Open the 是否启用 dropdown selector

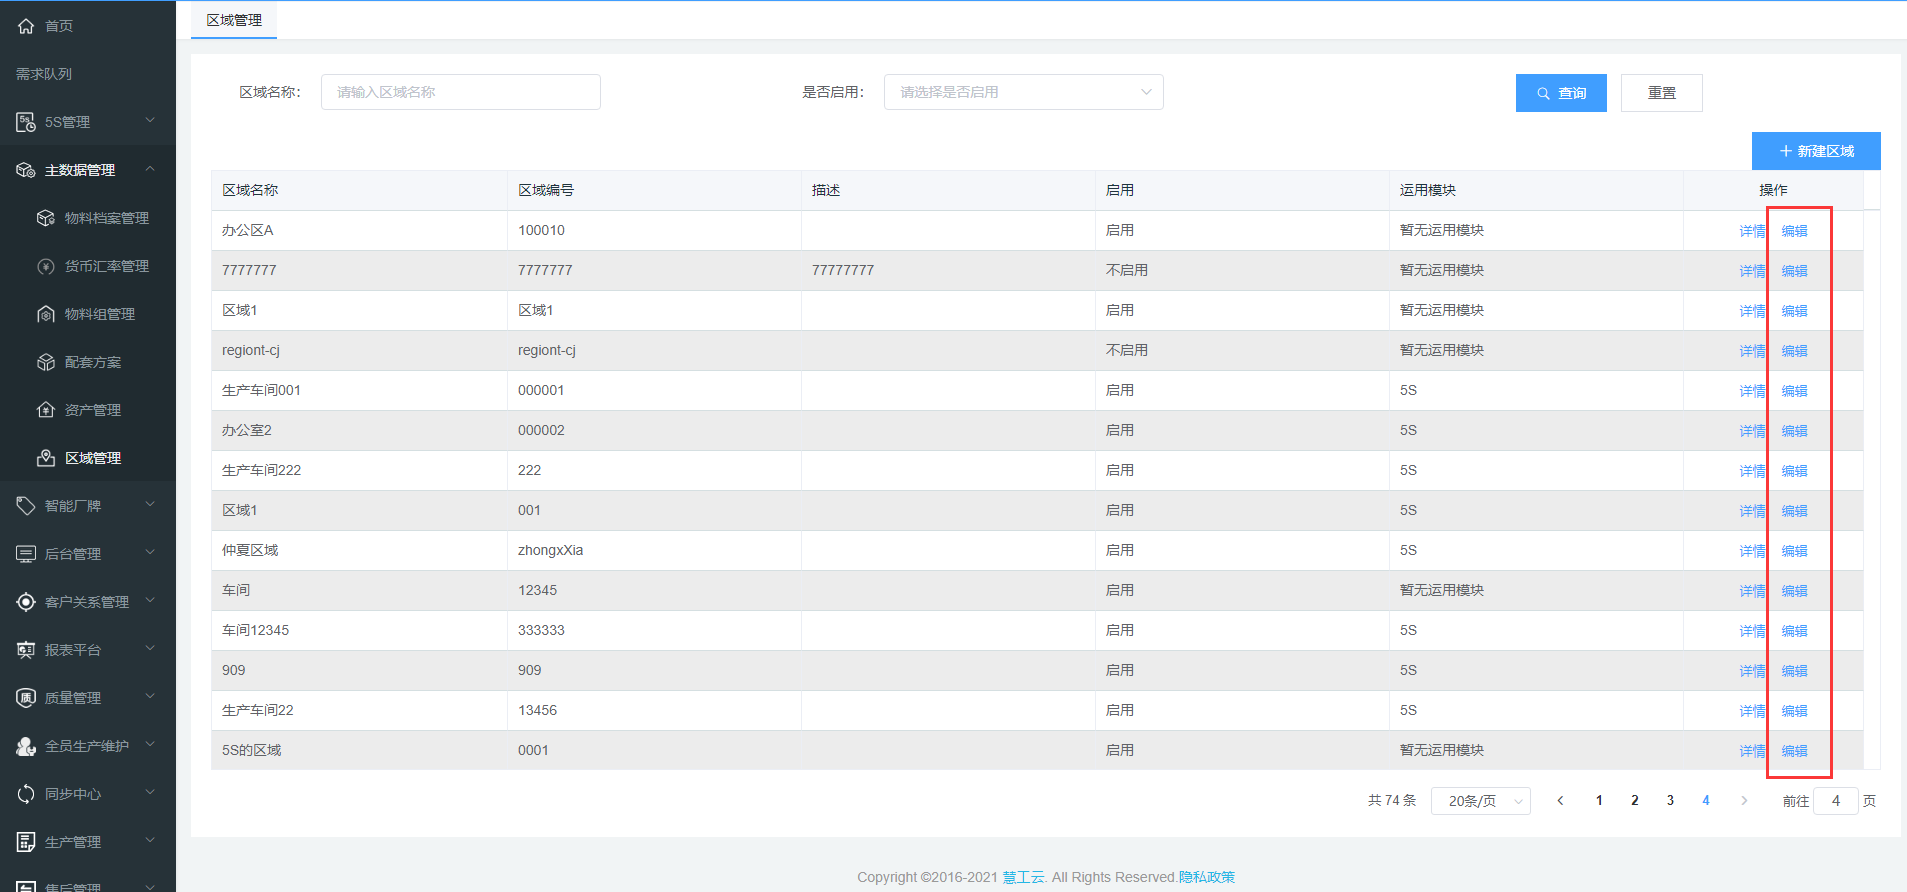coord(1023,92)
